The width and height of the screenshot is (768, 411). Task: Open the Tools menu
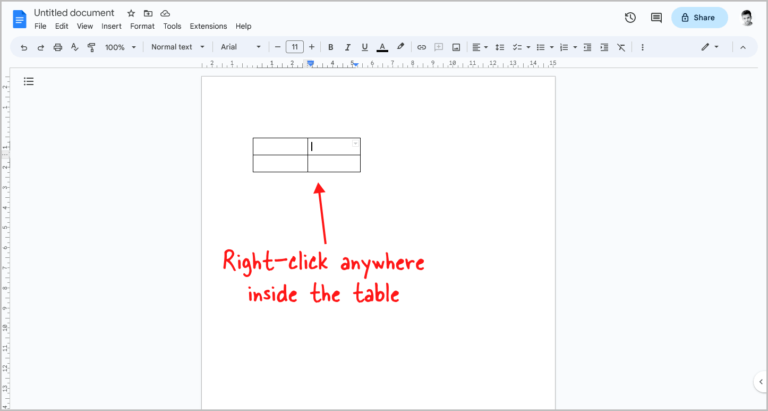point(172,26)
